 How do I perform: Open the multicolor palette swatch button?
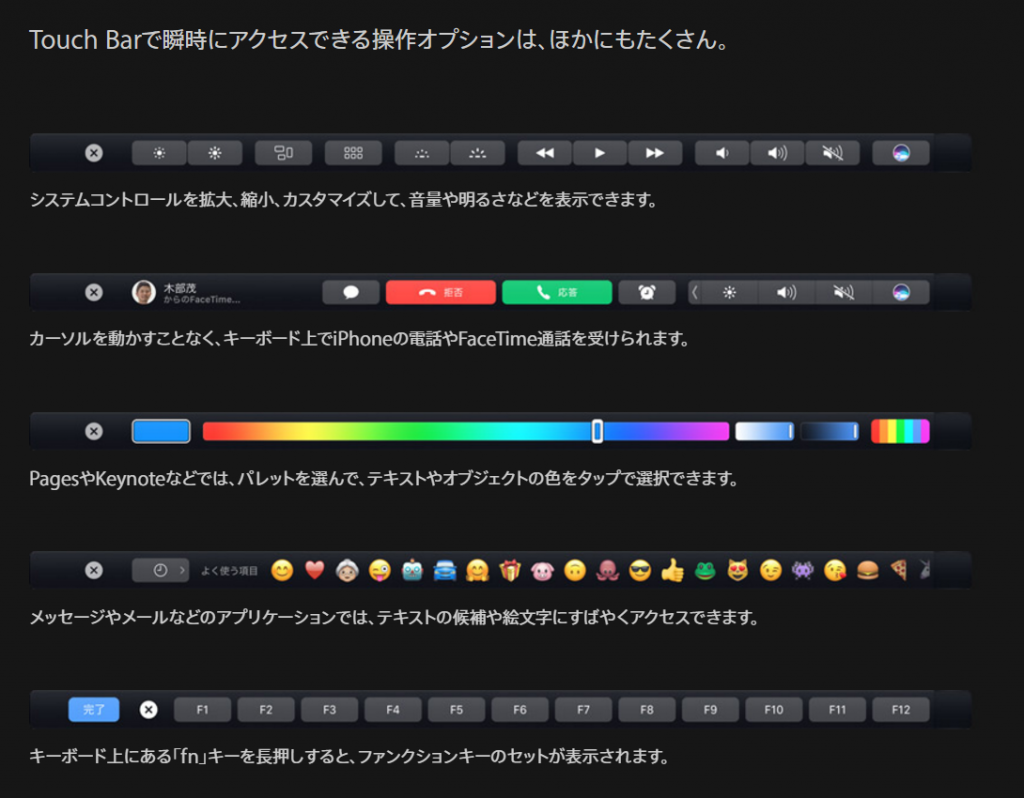coord(901,431)
